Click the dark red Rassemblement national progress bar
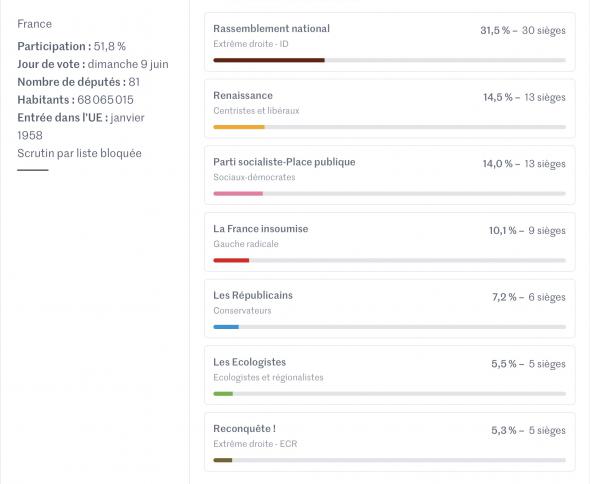 pos(269,60)
